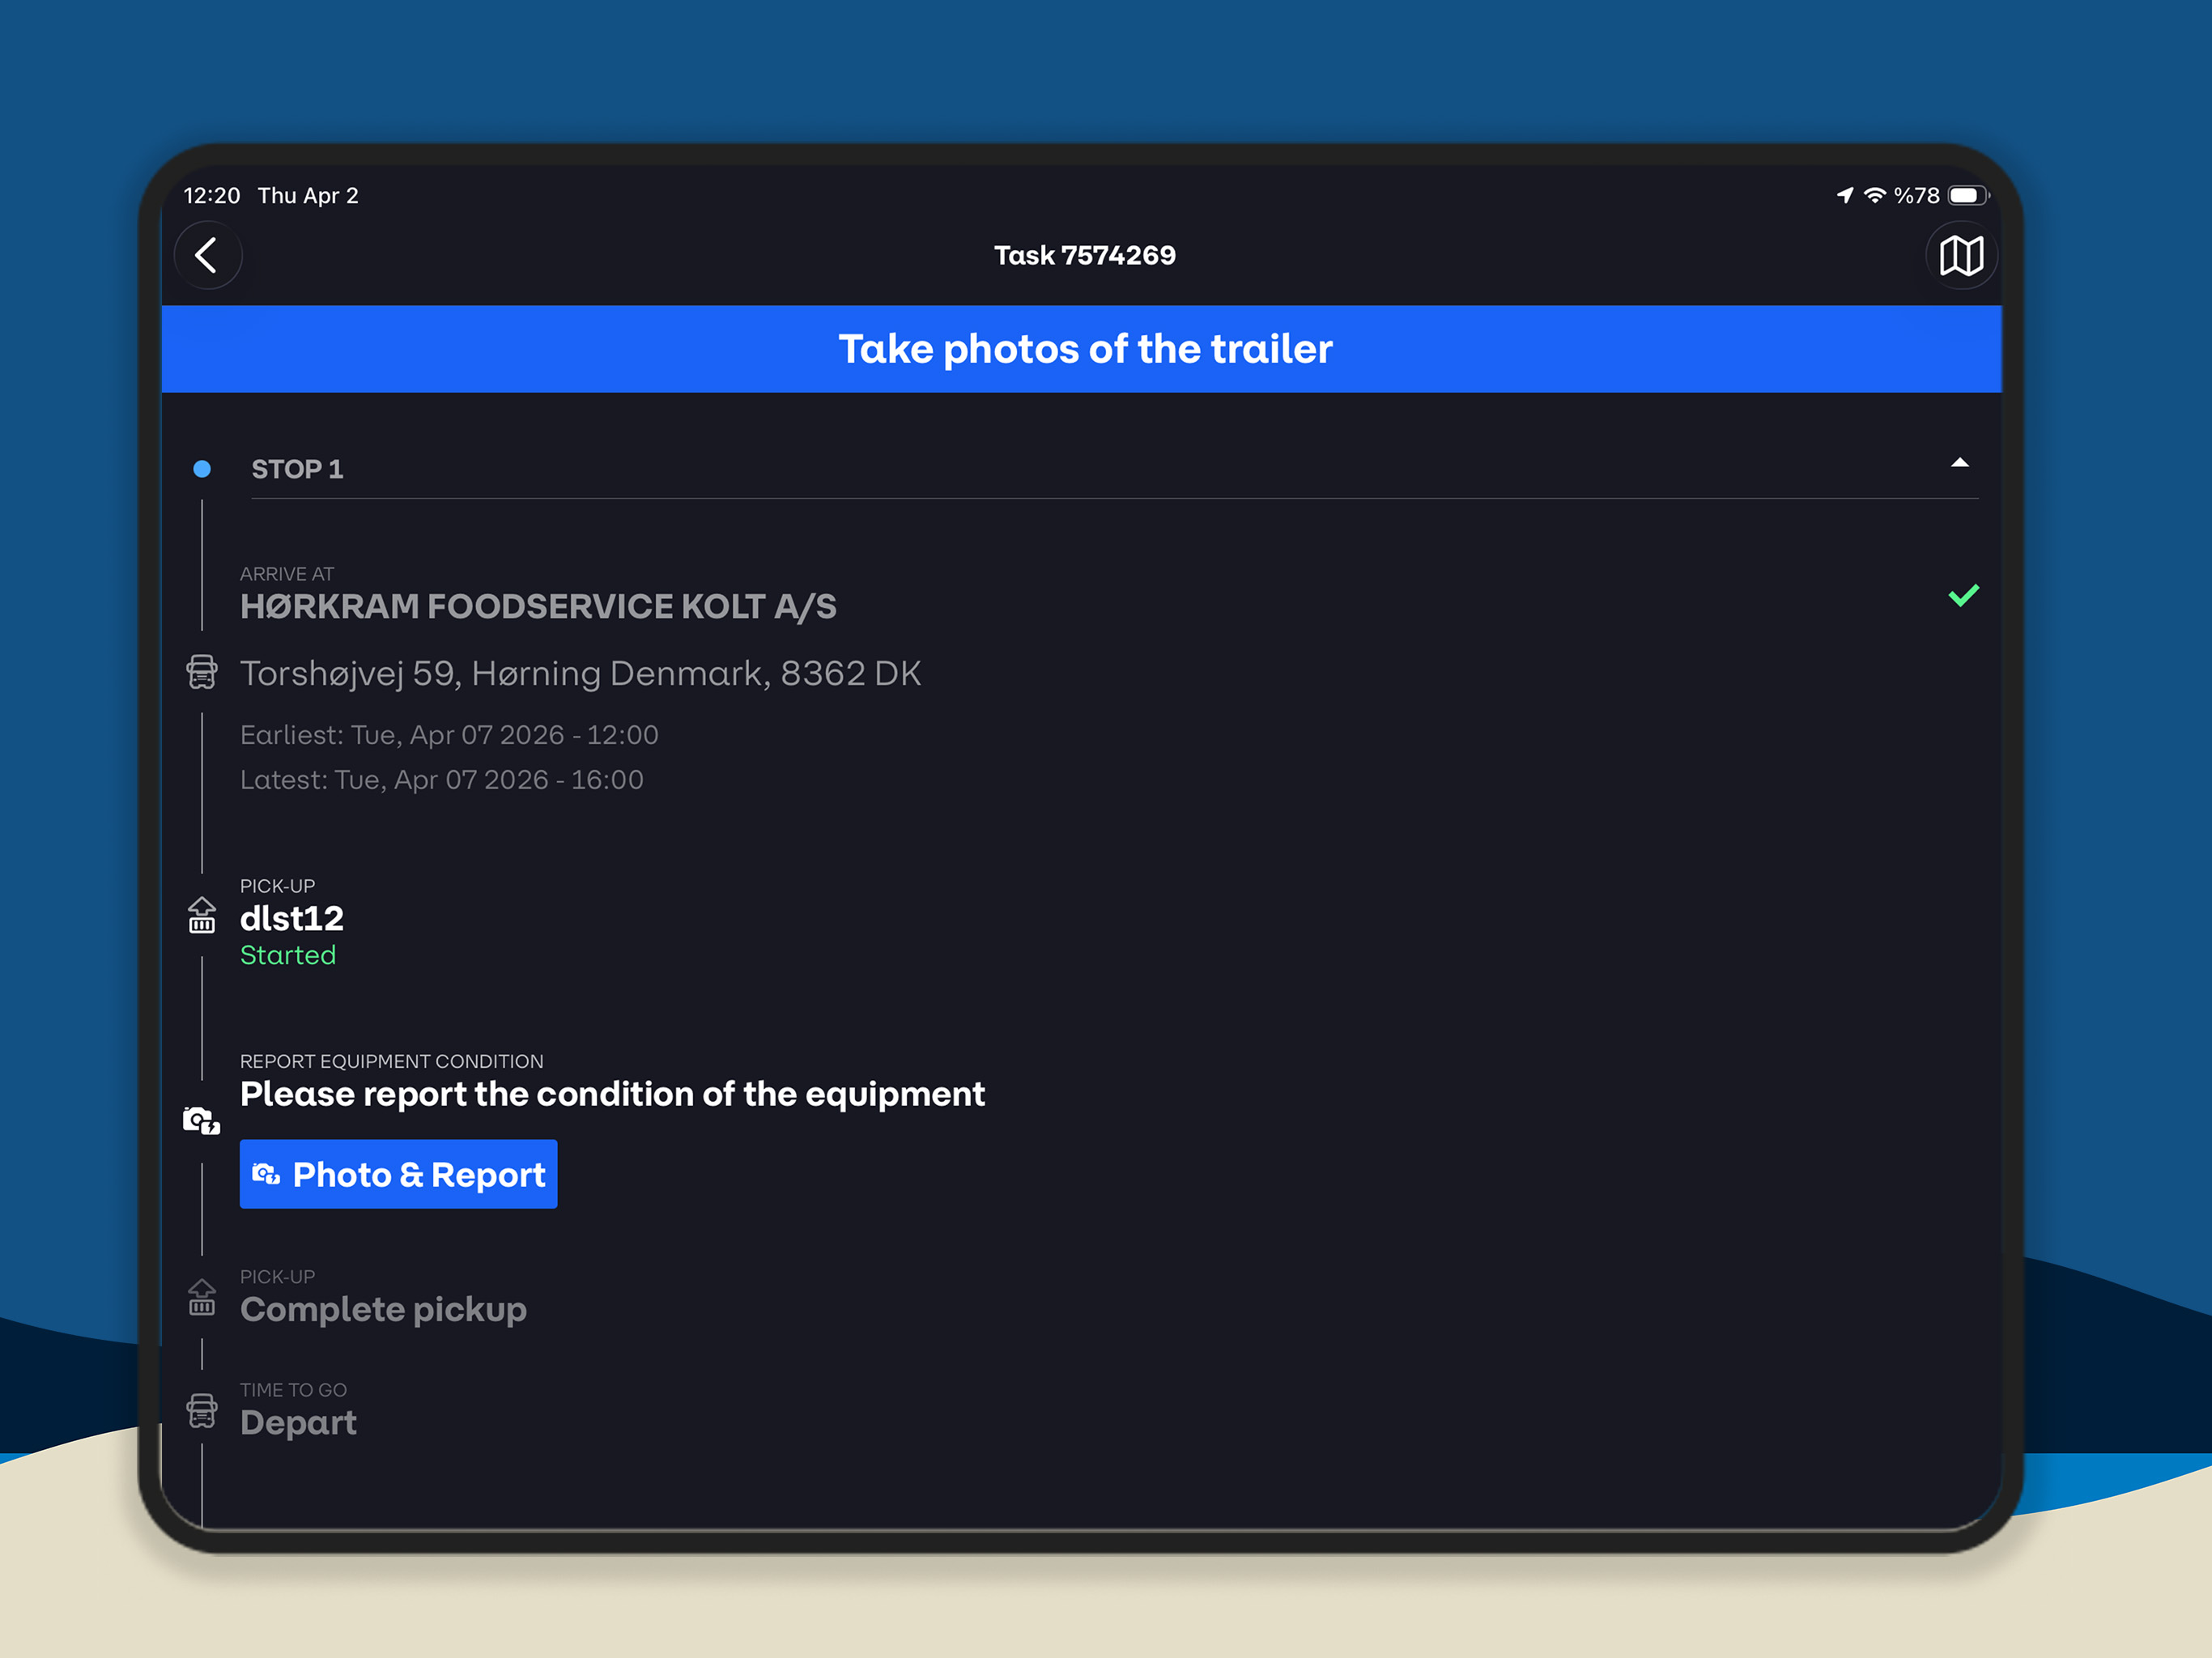
Task: Tap the Photo & Report button
Action: tap(398, 1174)
